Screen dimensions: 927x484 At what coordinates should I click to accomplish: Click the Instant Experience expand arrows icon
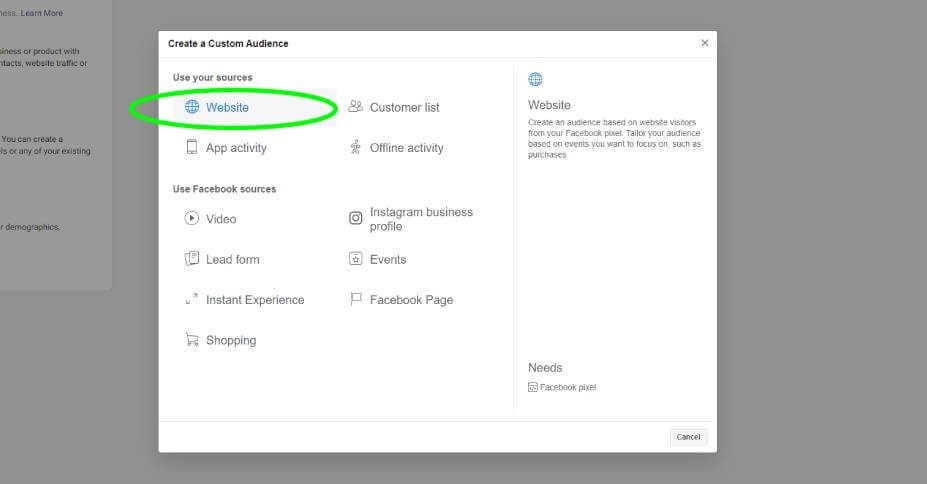click(192, 299)
